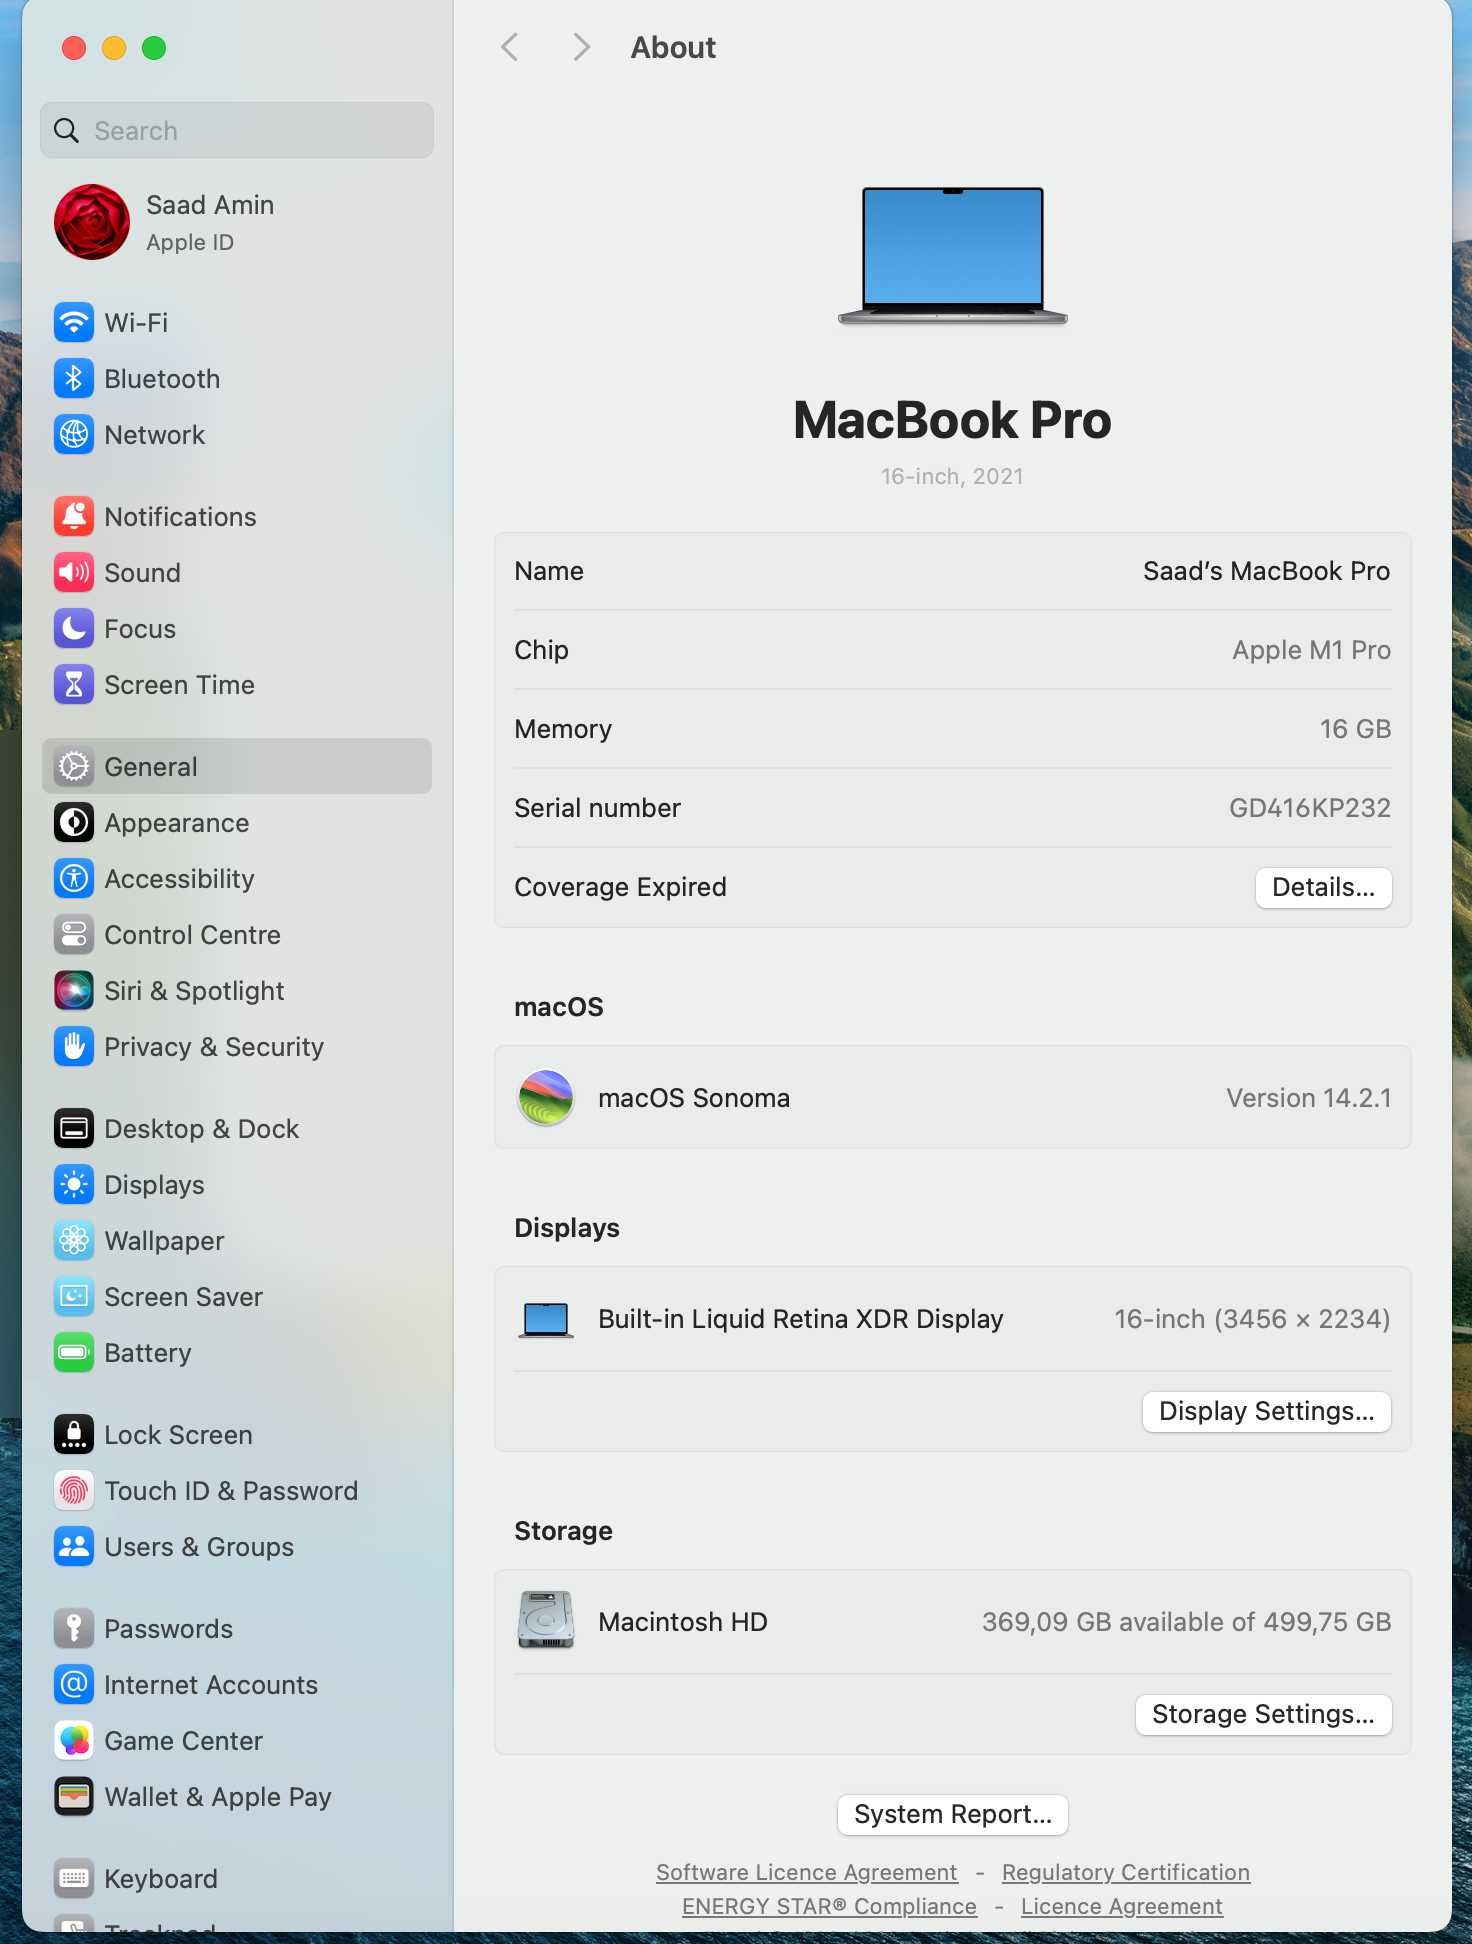Screen dimensions: 1472x1944
Task: Open Regulatory Certification link
Action: [1126, 1872]
